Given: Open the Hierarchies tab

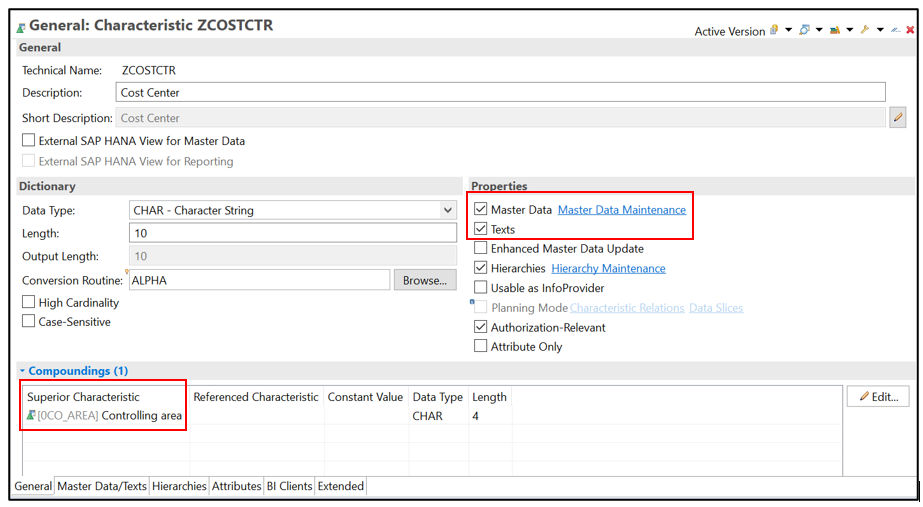Looking at the screenshot, I should tap(179, 486).
